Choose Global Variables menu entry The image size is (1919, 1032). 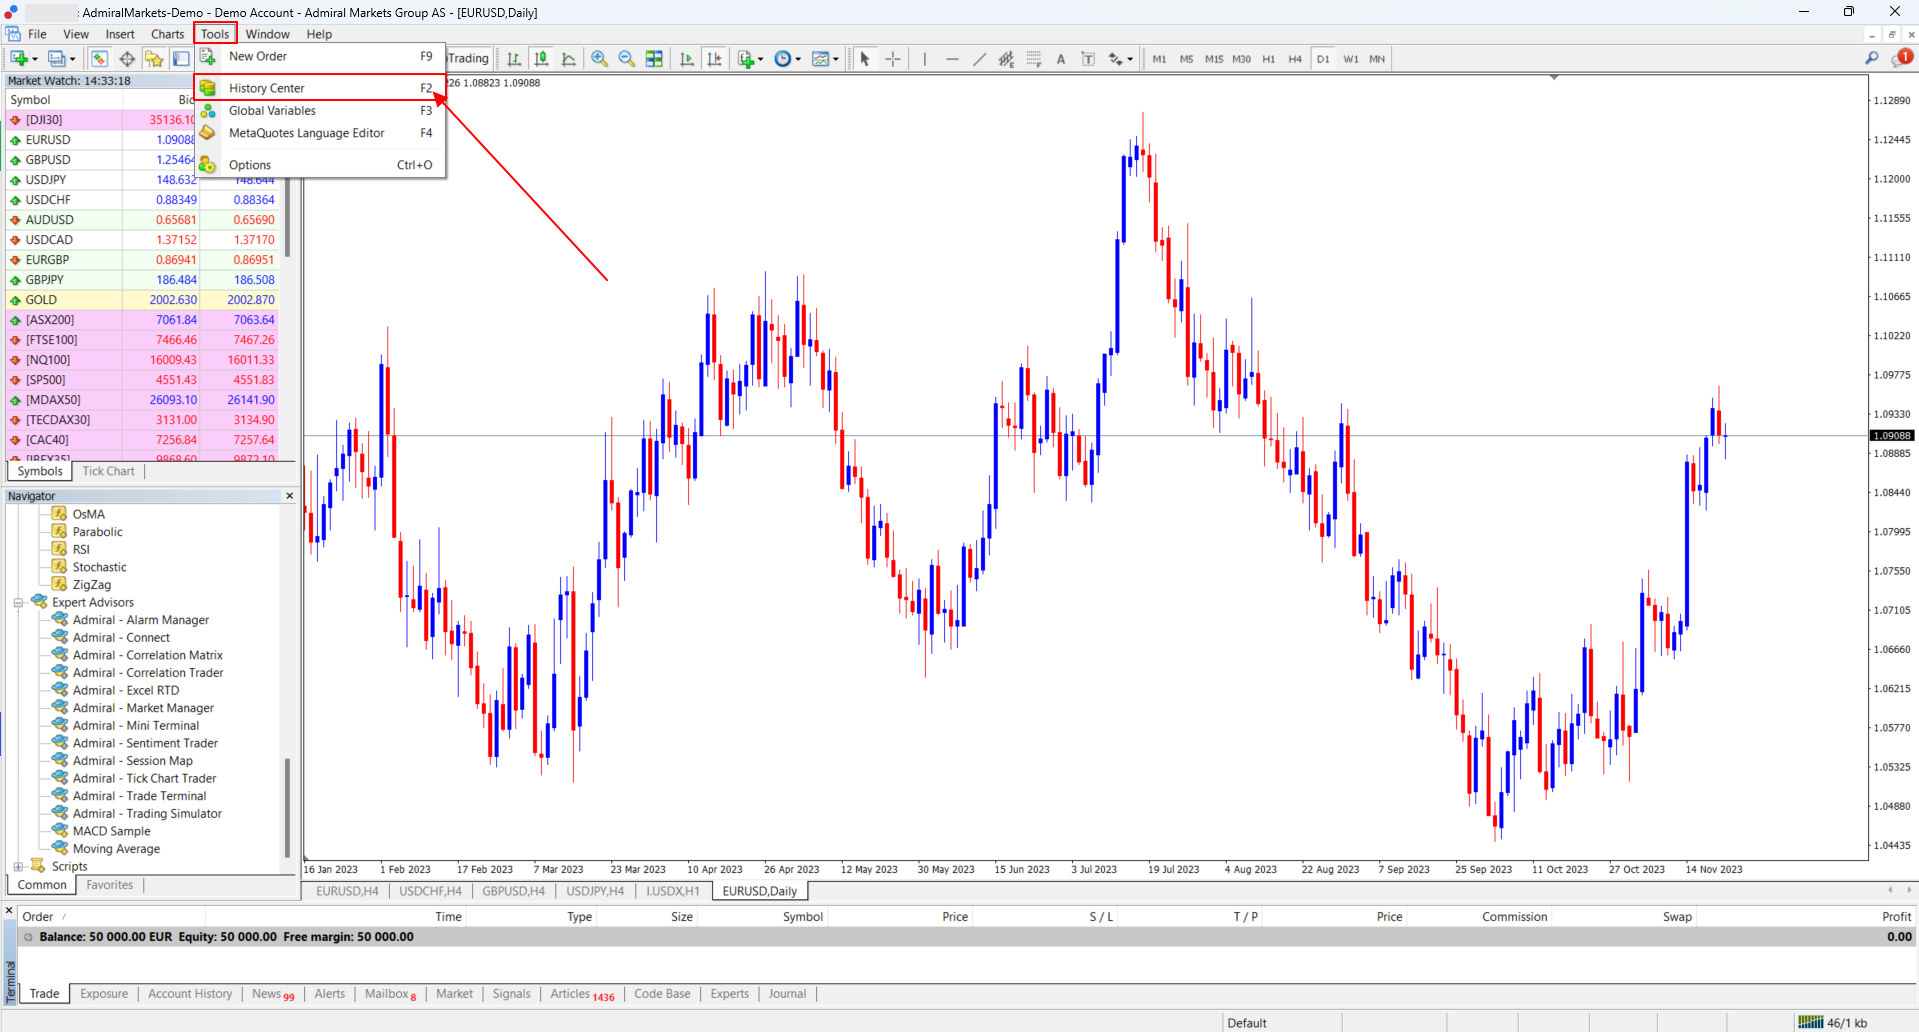tap(320, 111)
